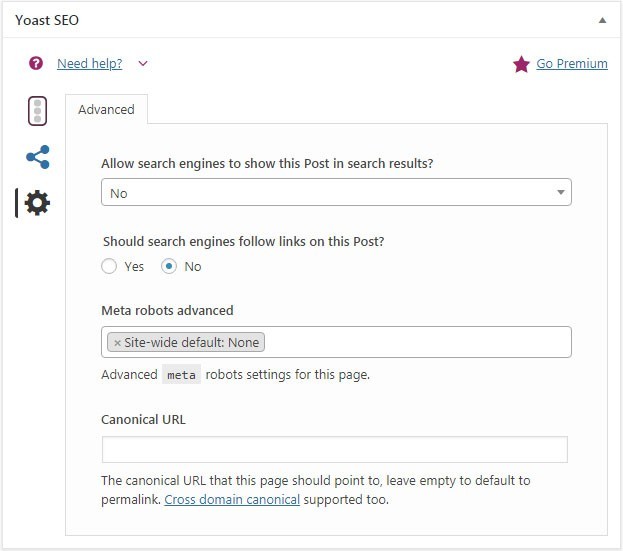Click the purple question mark help icon

[x=36, y=63]
